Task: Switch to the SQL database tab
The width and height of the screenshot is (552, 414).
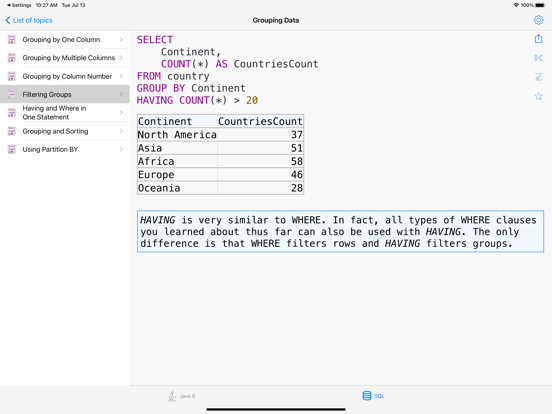Action: (x=373, y=396)
